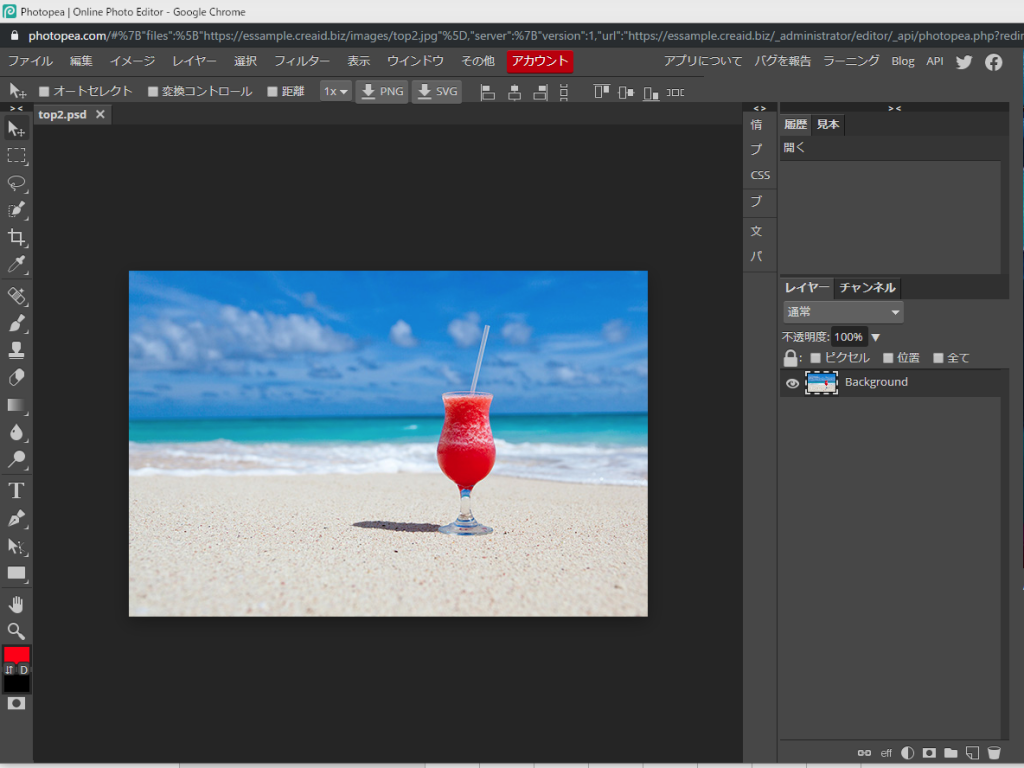Screen dimensions: 1024x768
Task: Add raster mask to layer
Action: (929, 753)
